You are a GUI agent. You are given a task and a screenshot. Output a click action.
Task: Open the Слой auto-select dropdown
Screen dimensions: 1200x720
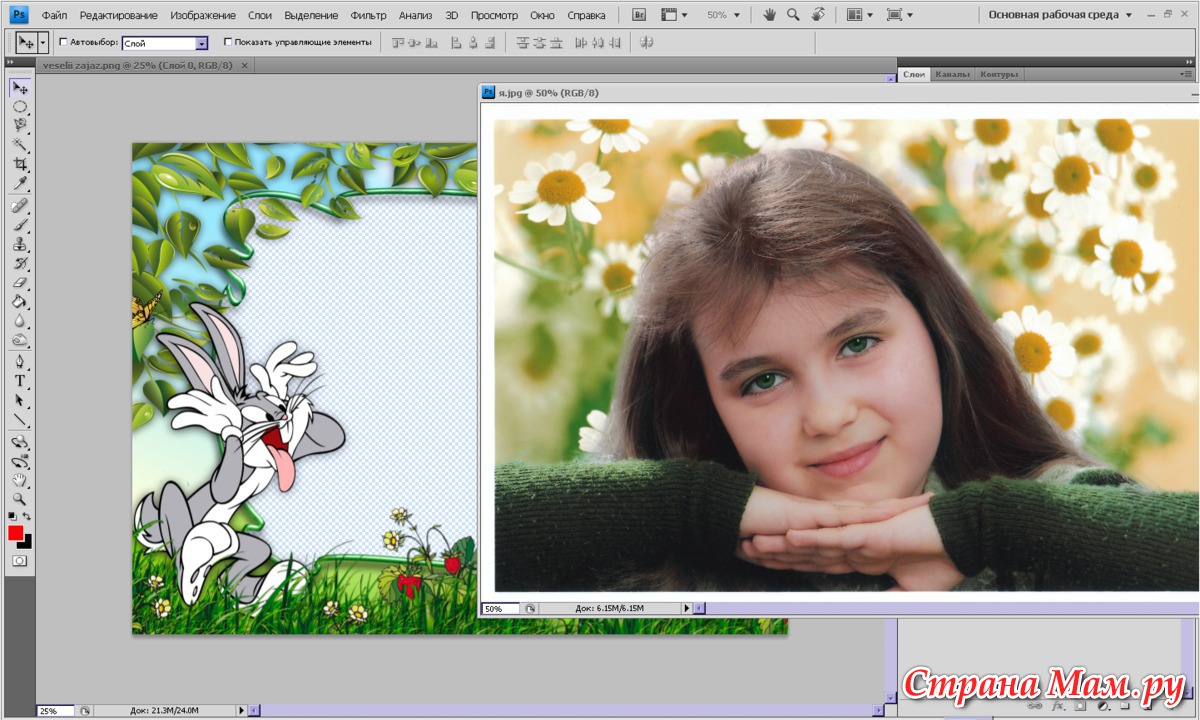[x=201, y=43]
